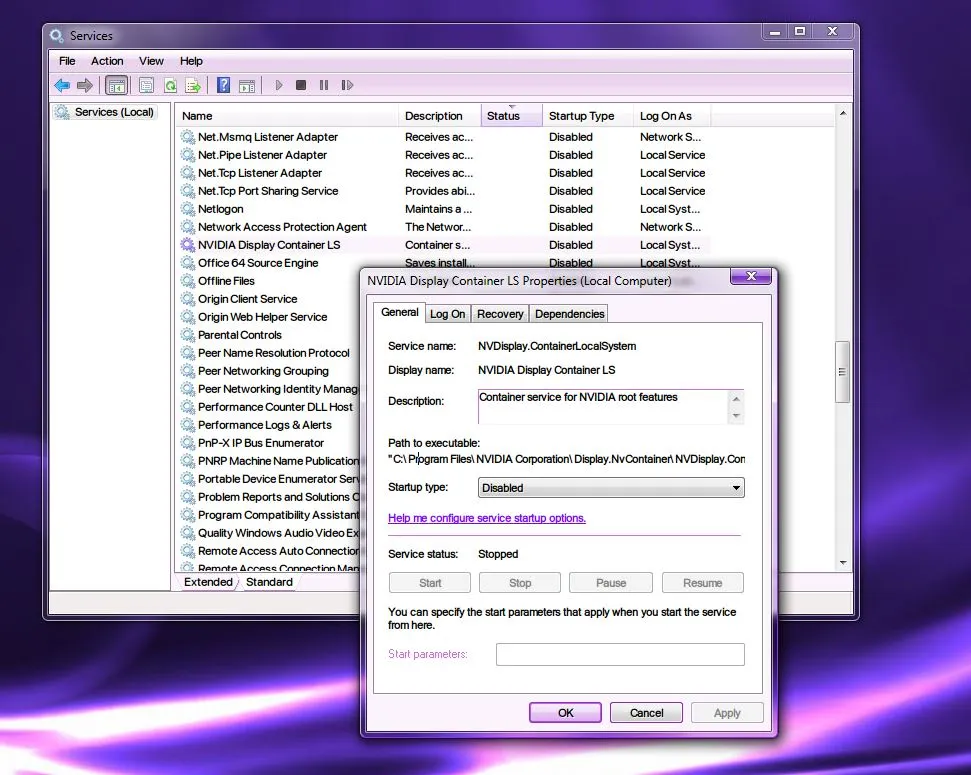This screenshot has width=971, height=775.
Task: Click gear icon of NVIDIA Display Container LS
Action: (x=188, y=245)
